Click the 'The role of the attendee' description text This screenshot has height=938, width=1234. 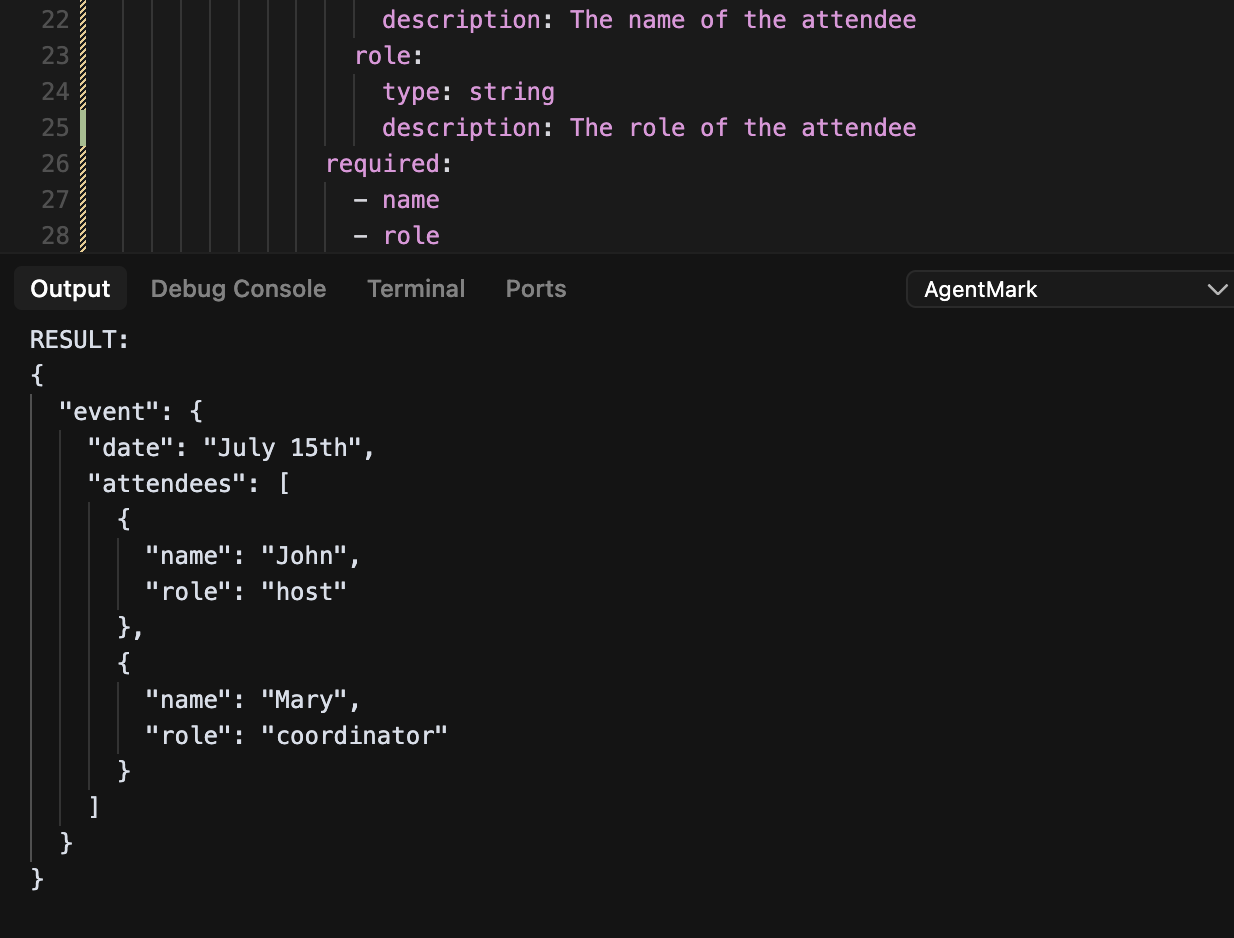coord(743,128)
